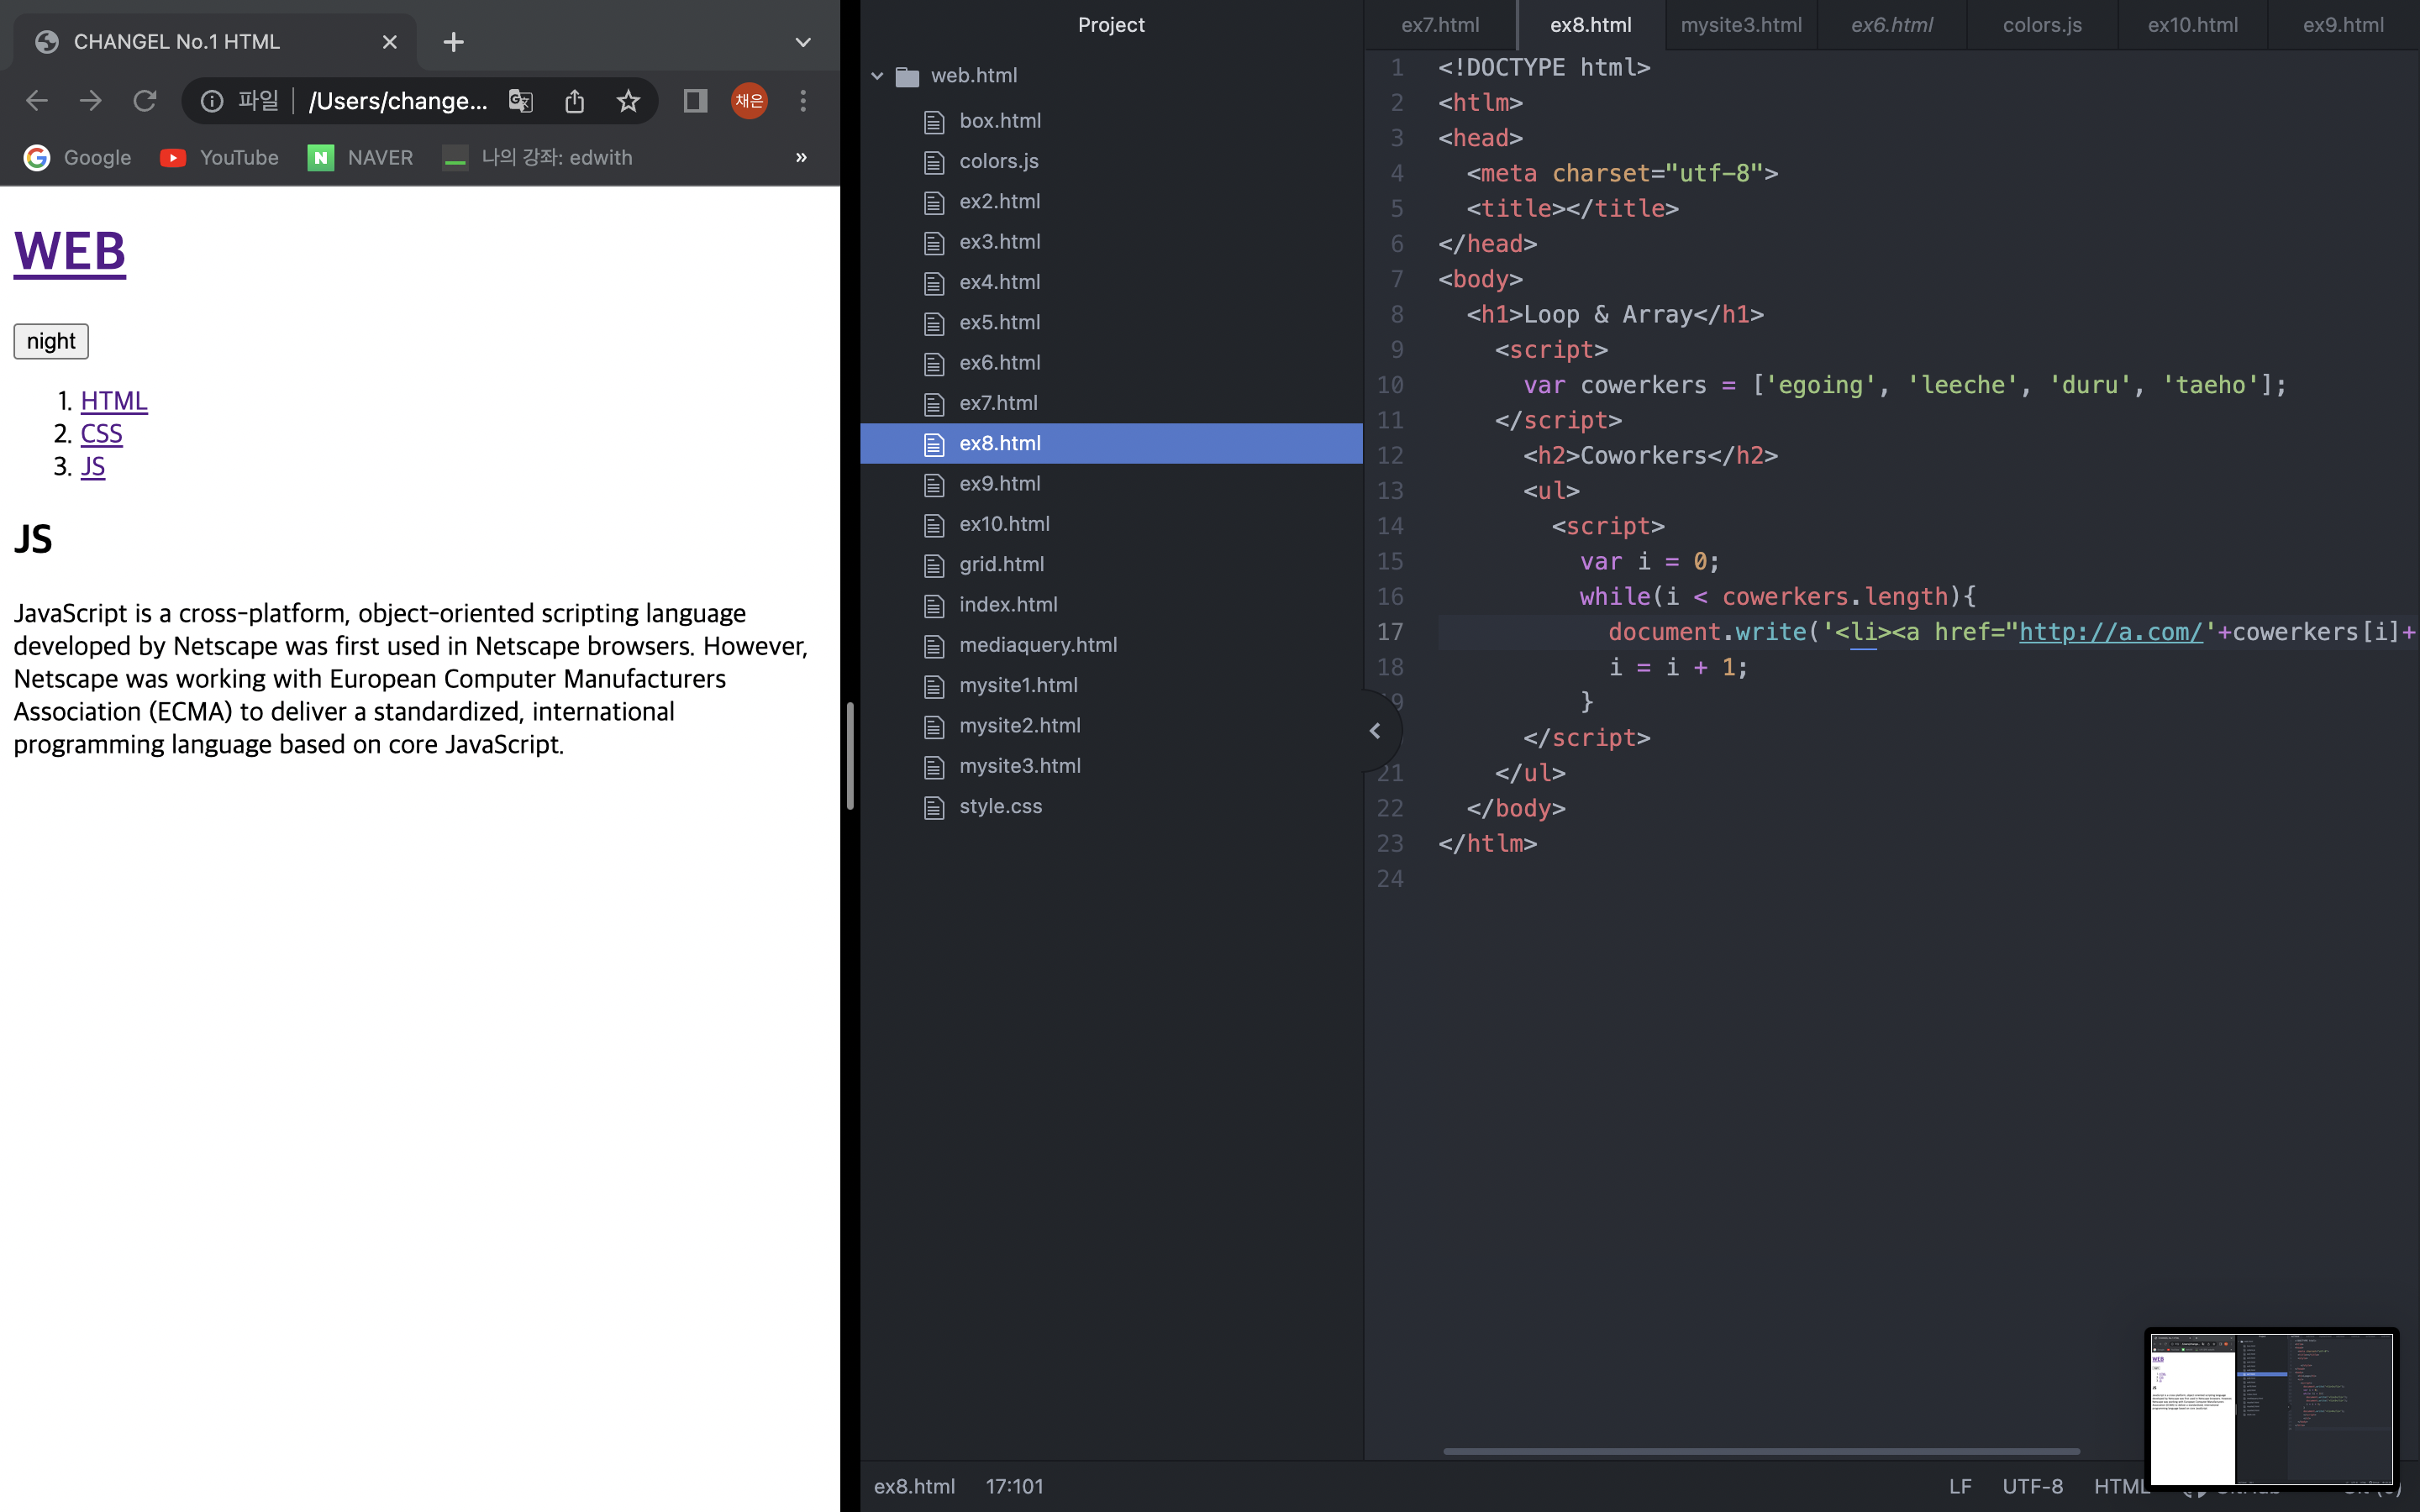Screen dimensions: 2420x1512
Task: Click the translate page icon
Action: [x=521, y=101]
